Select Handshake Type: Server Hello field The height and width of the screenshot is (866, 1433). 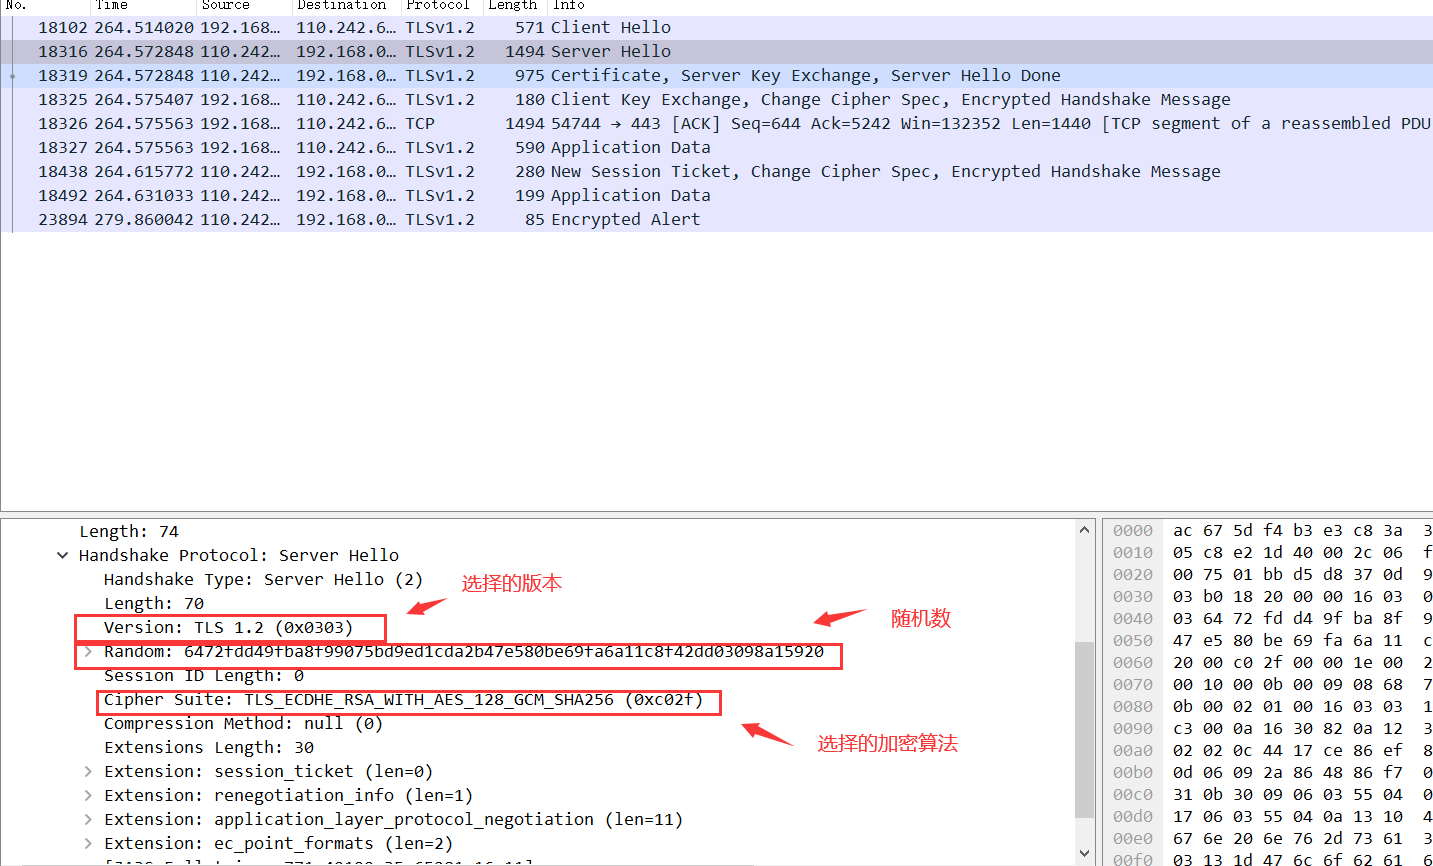pyautogui.click(x=263, y=580)
